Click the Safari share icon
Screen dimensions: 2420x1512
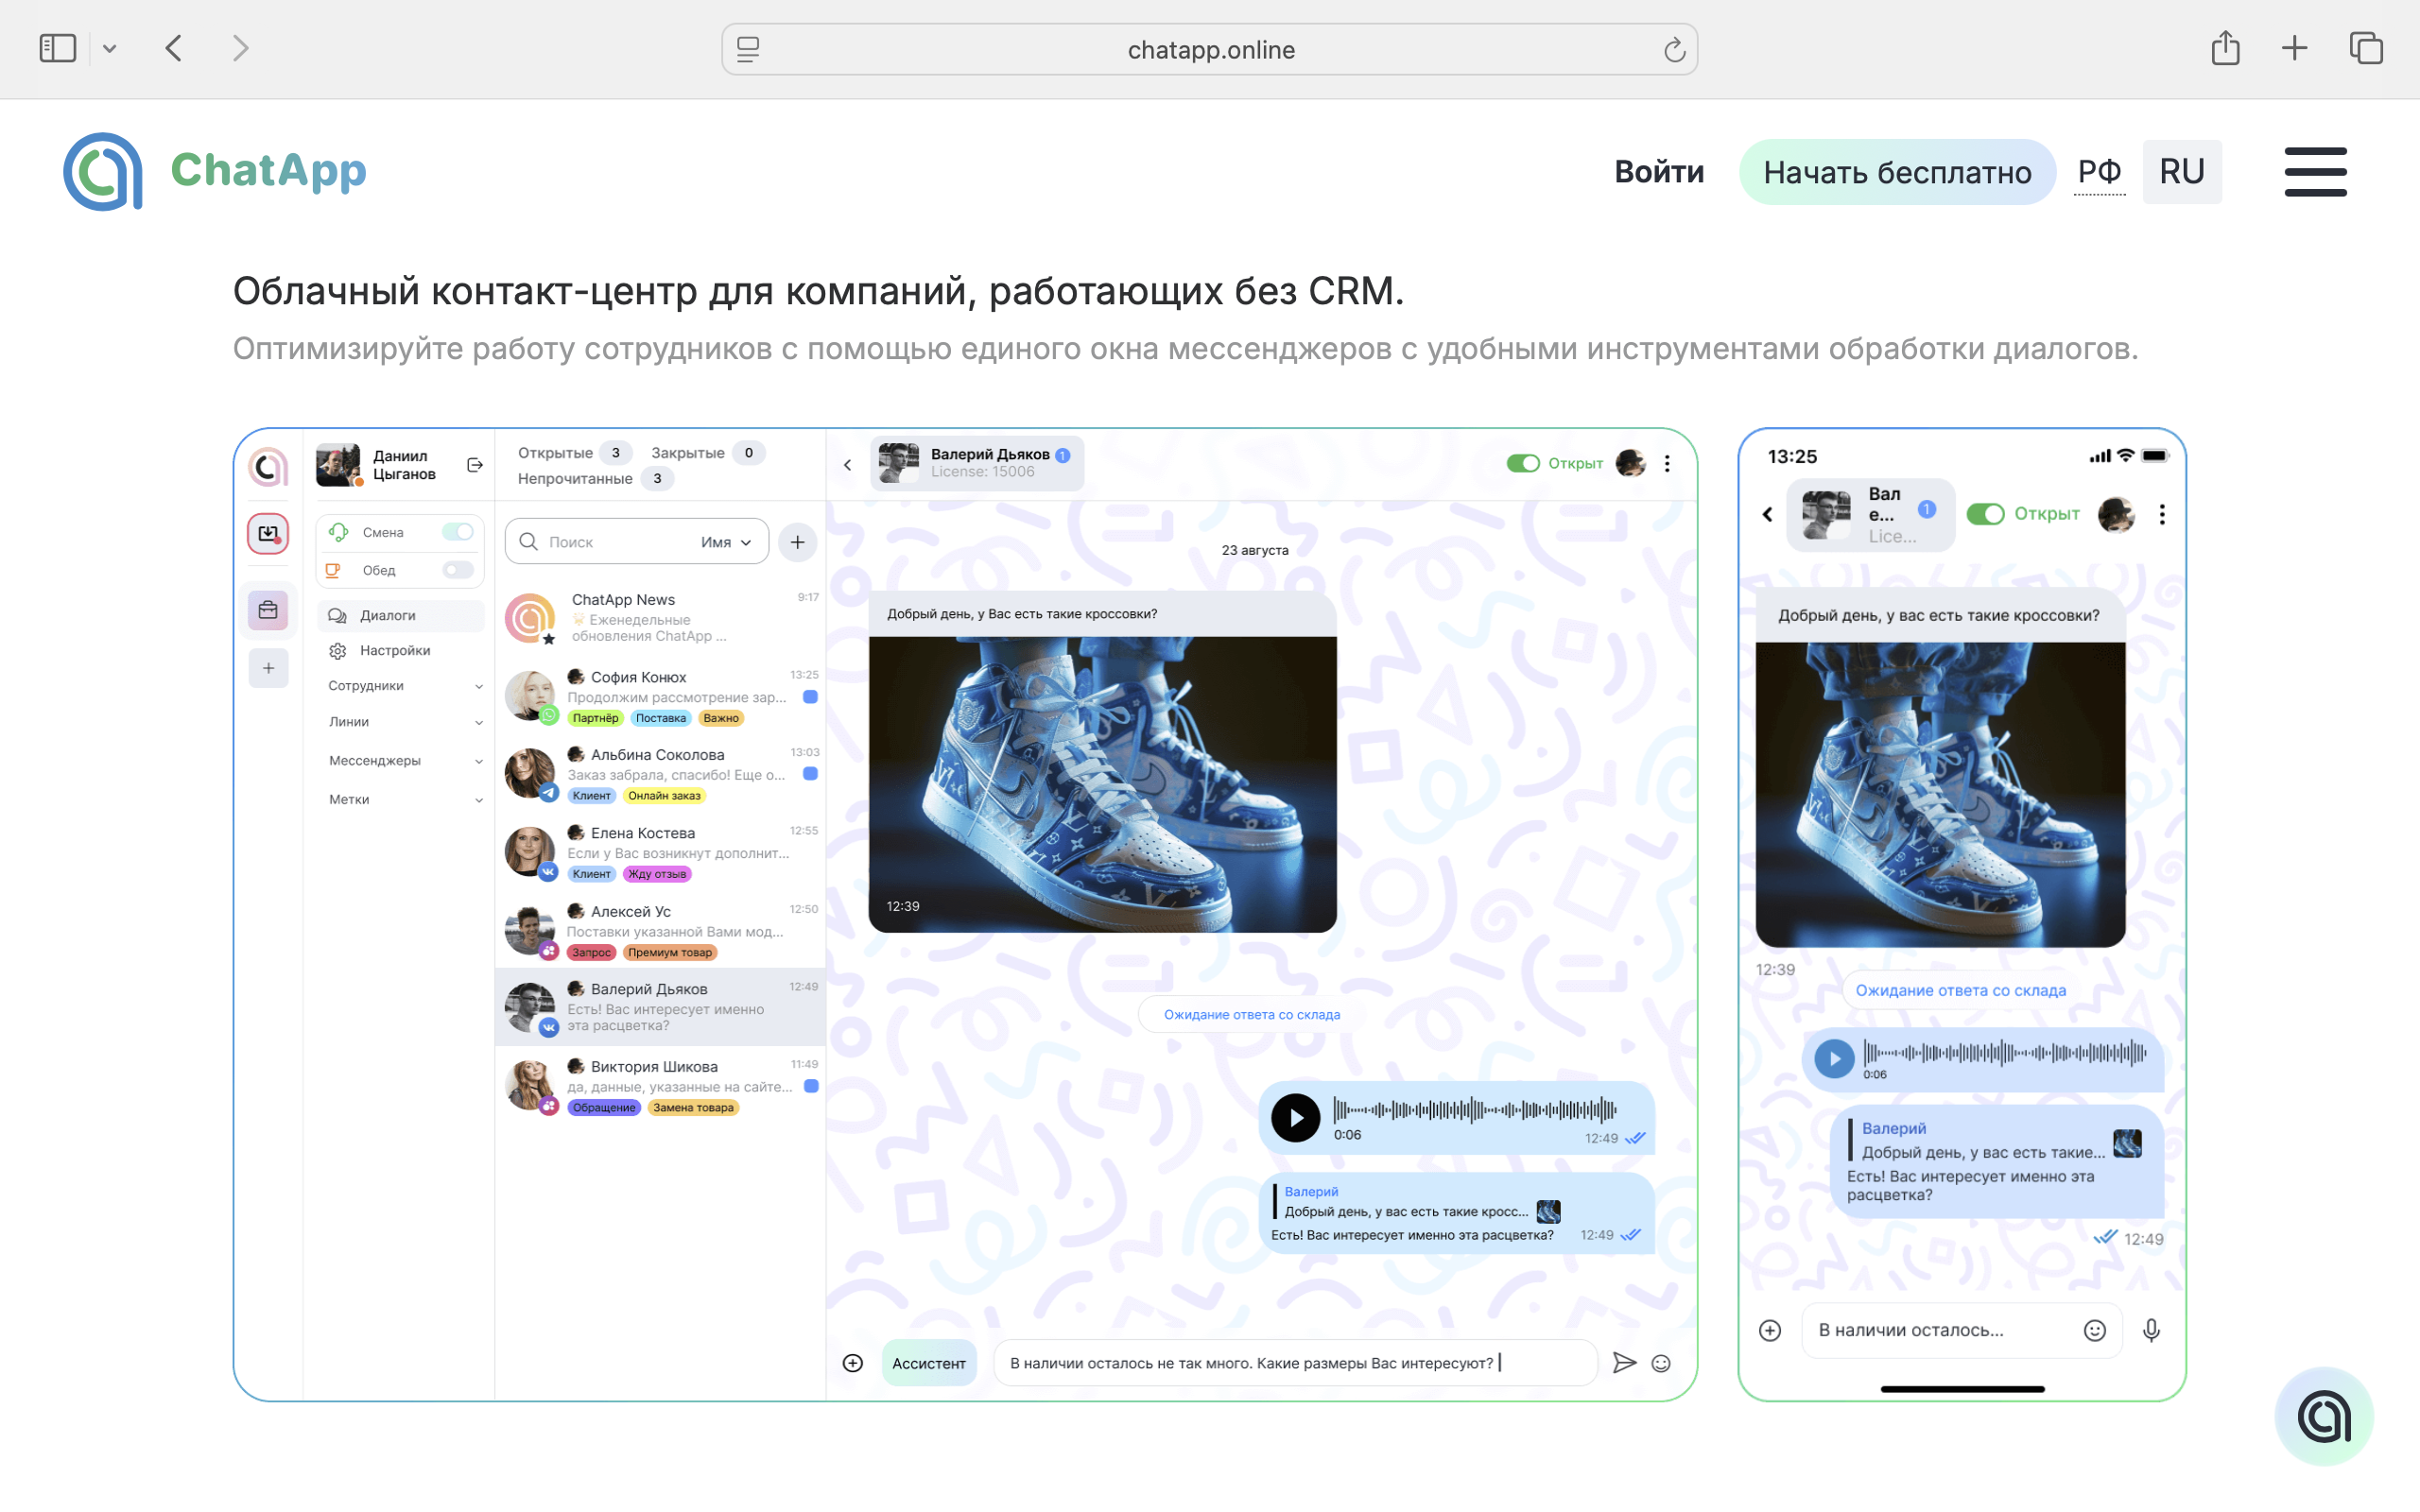pyautogui.click(x=2225, y=48)
